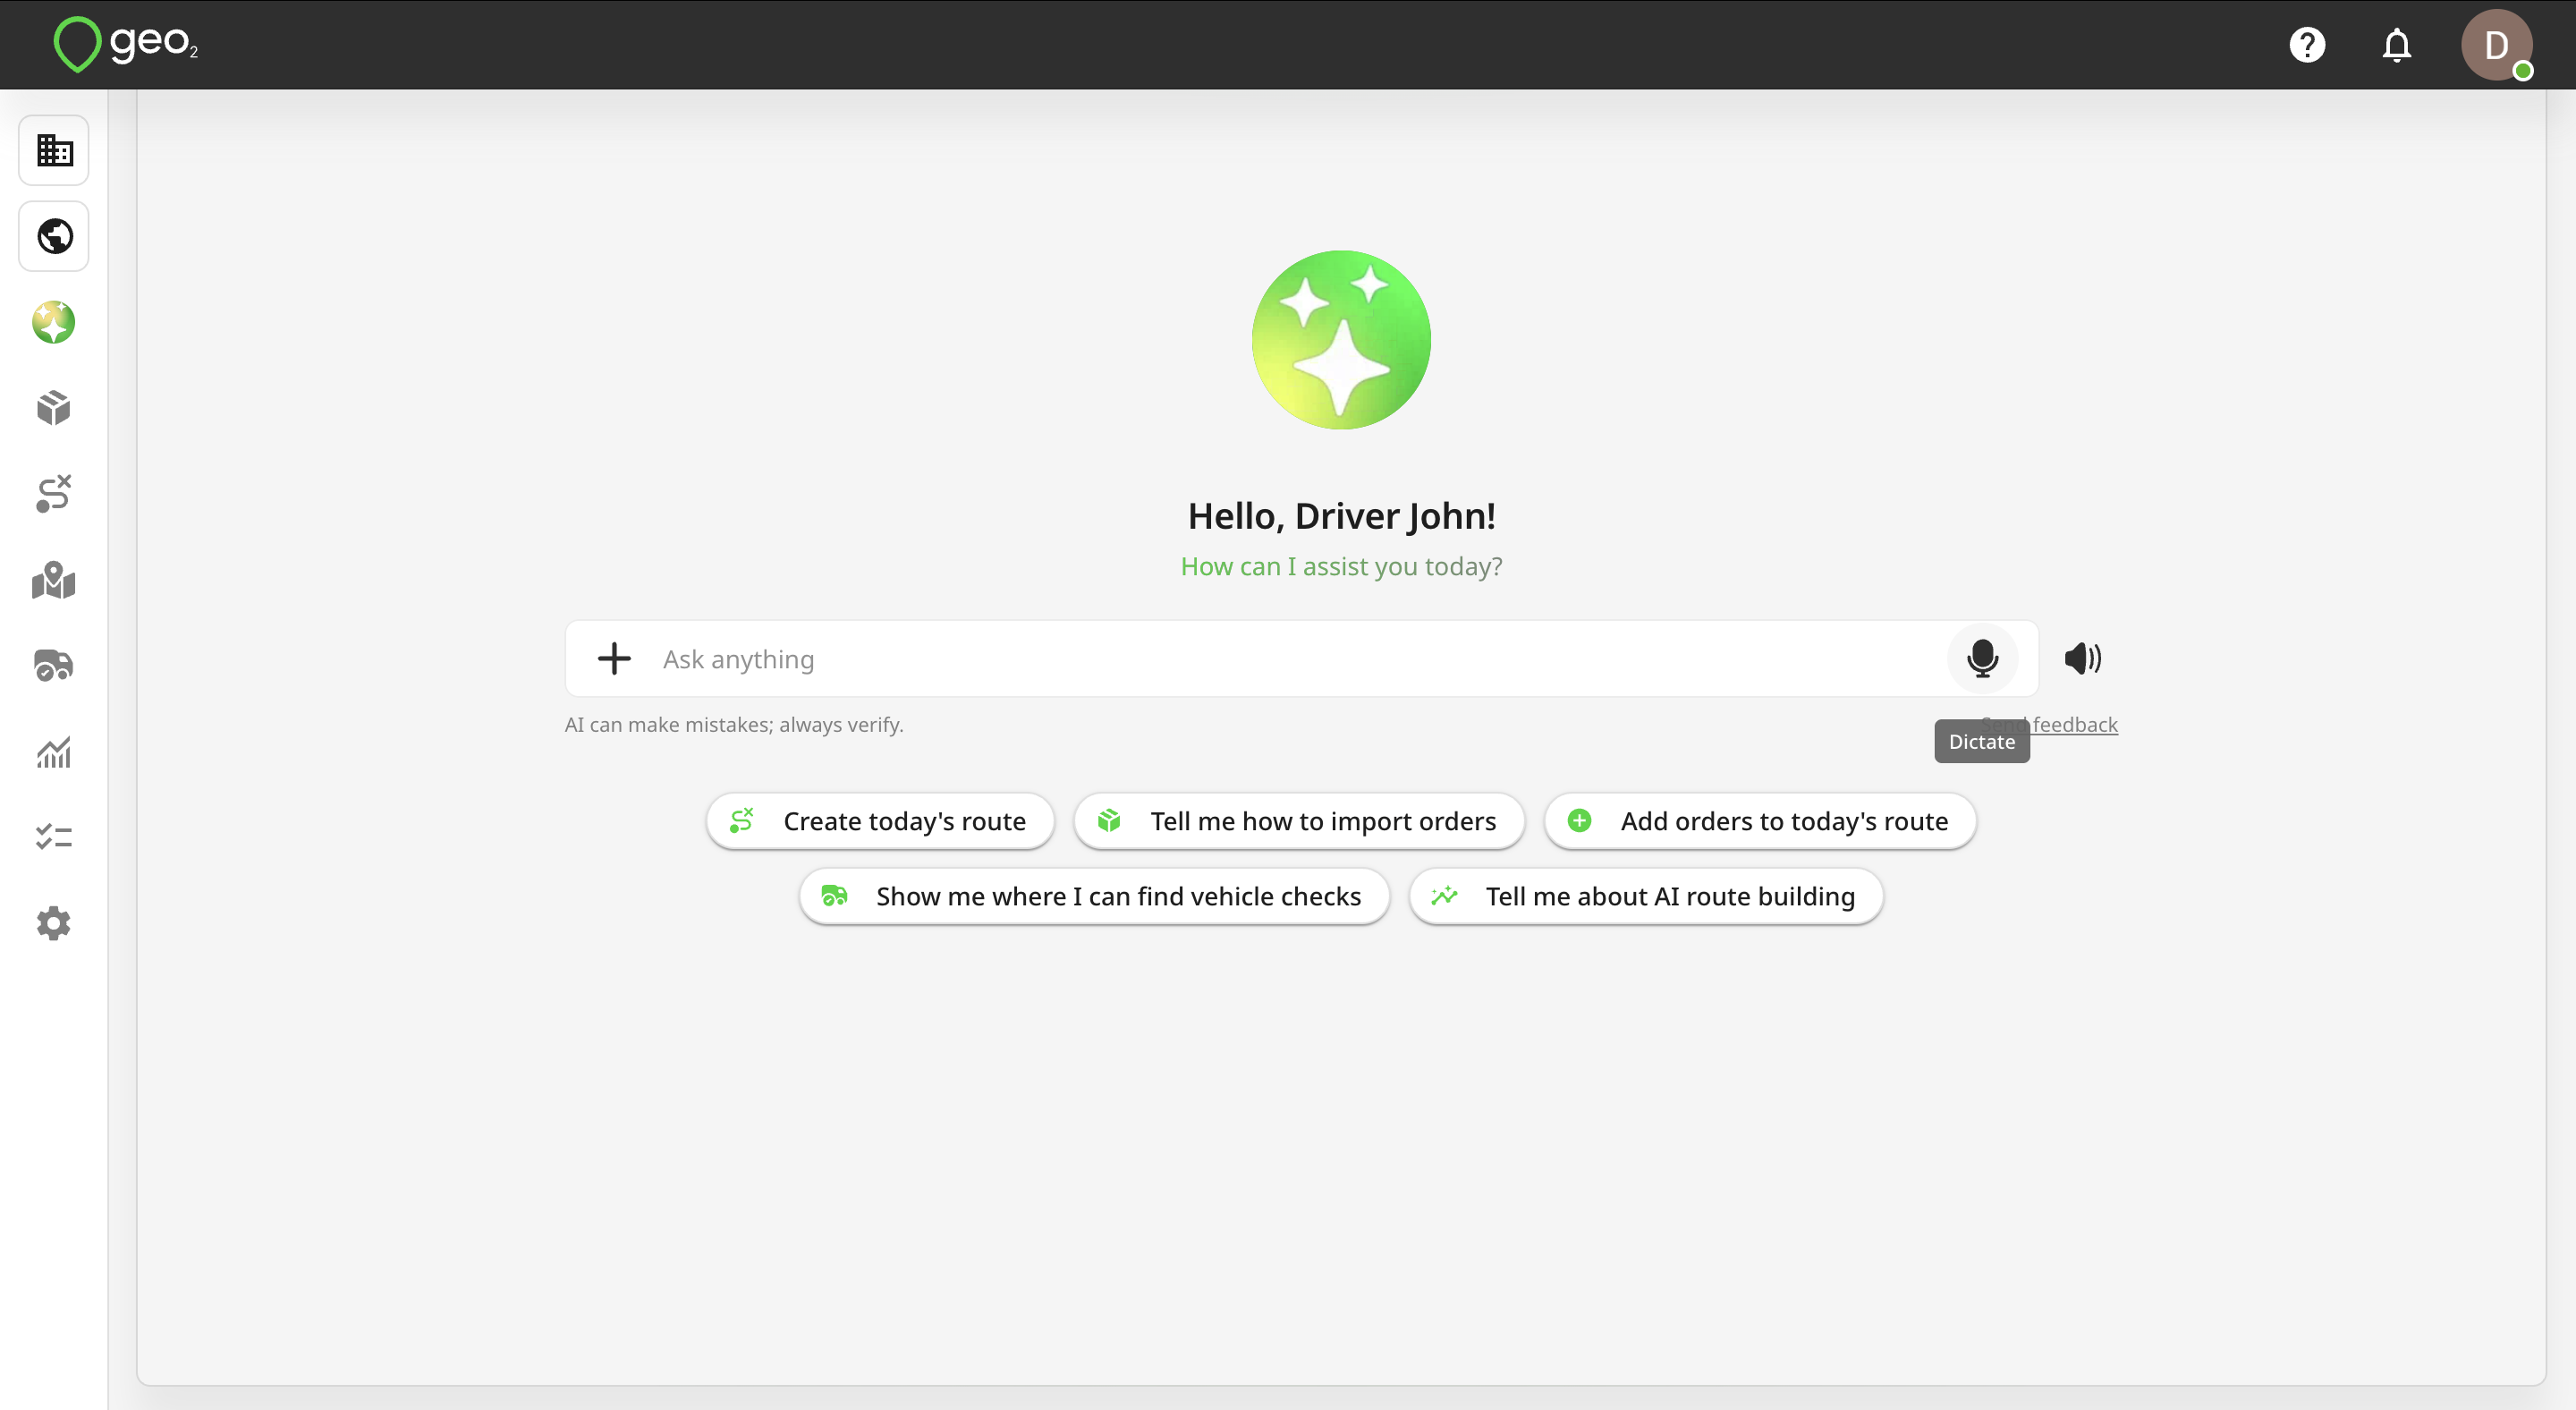Open the vehicle checks truck icon in sidebar
Image resolution: width=2576 pixels, height=1410 pixels.
pos(54,665)
